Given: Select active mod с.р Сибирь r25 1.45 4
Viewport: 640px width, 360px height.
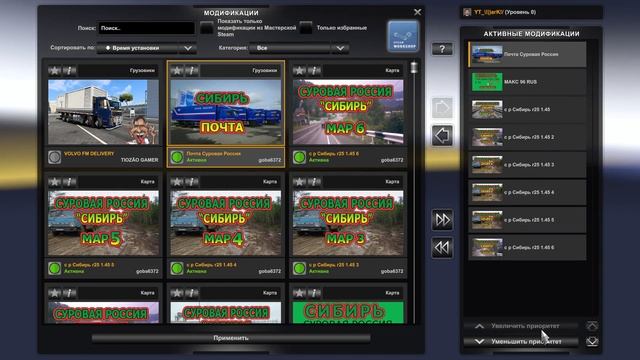Looking at the screenshot, I should (527, 192).
